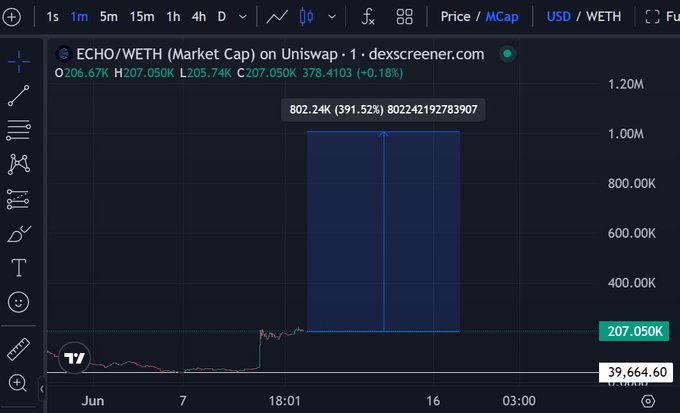Select the D daily timeframe
The height and width of the screenshot is (413, 680).
(x=222, y=17)
